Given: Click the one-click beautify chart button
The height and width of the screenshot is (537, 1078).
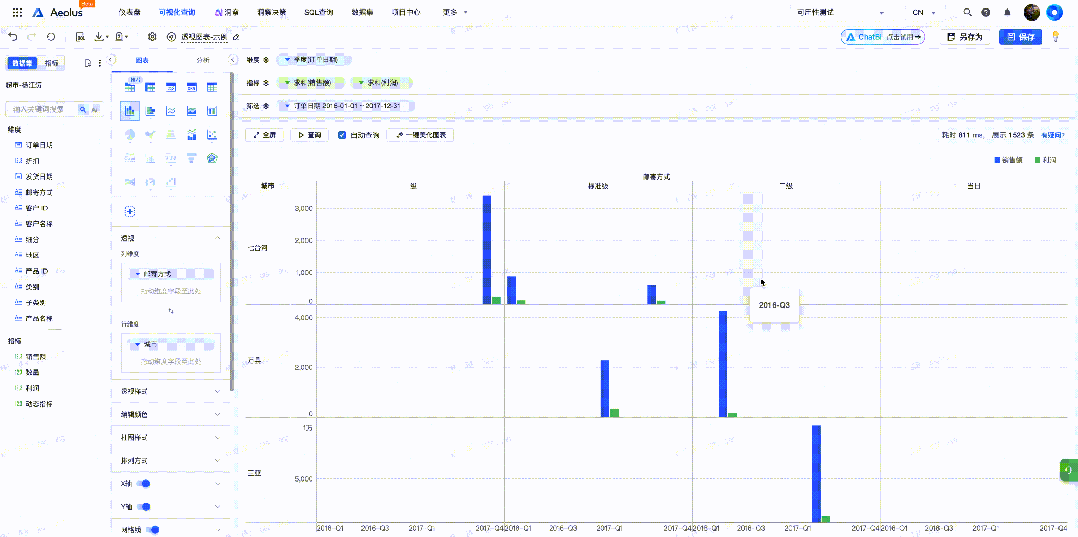Looking at the screenshot, I should coord(420,135).
